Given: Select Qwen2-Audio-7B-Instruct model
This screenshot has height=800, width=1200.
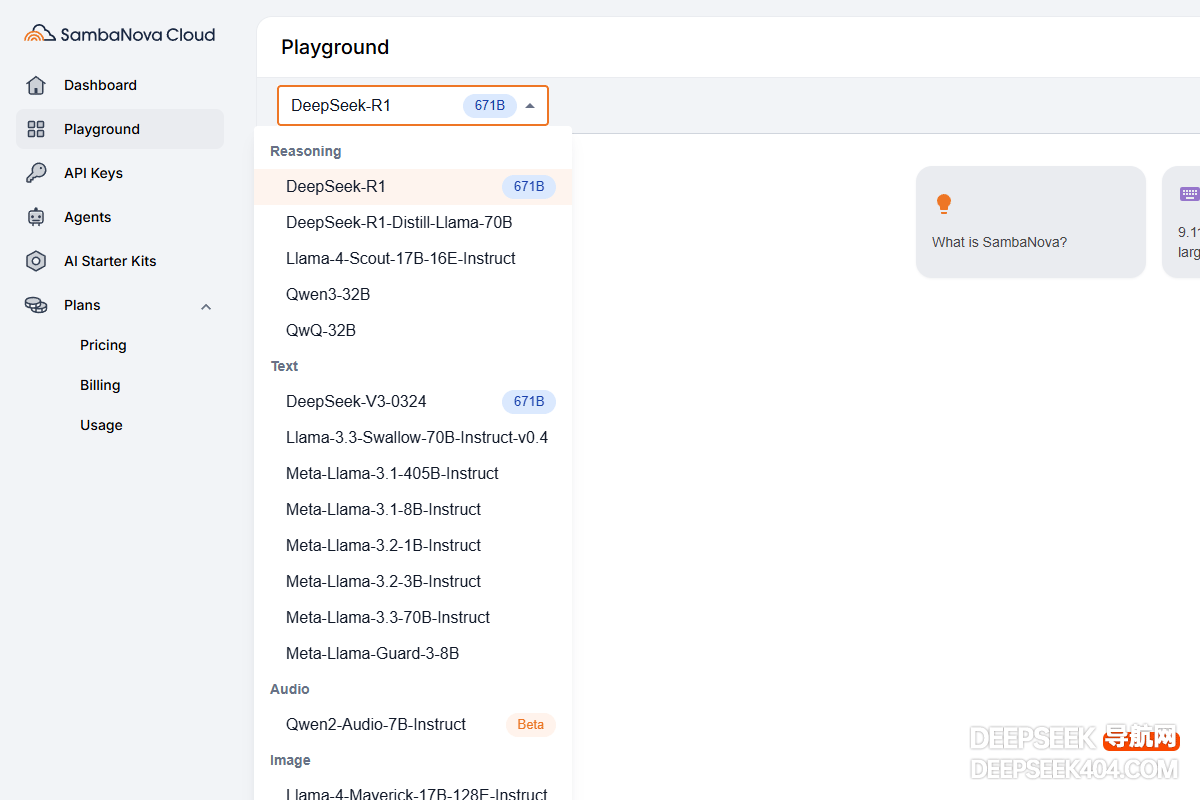Looking at the screenshot, I should tap(413, 724).
